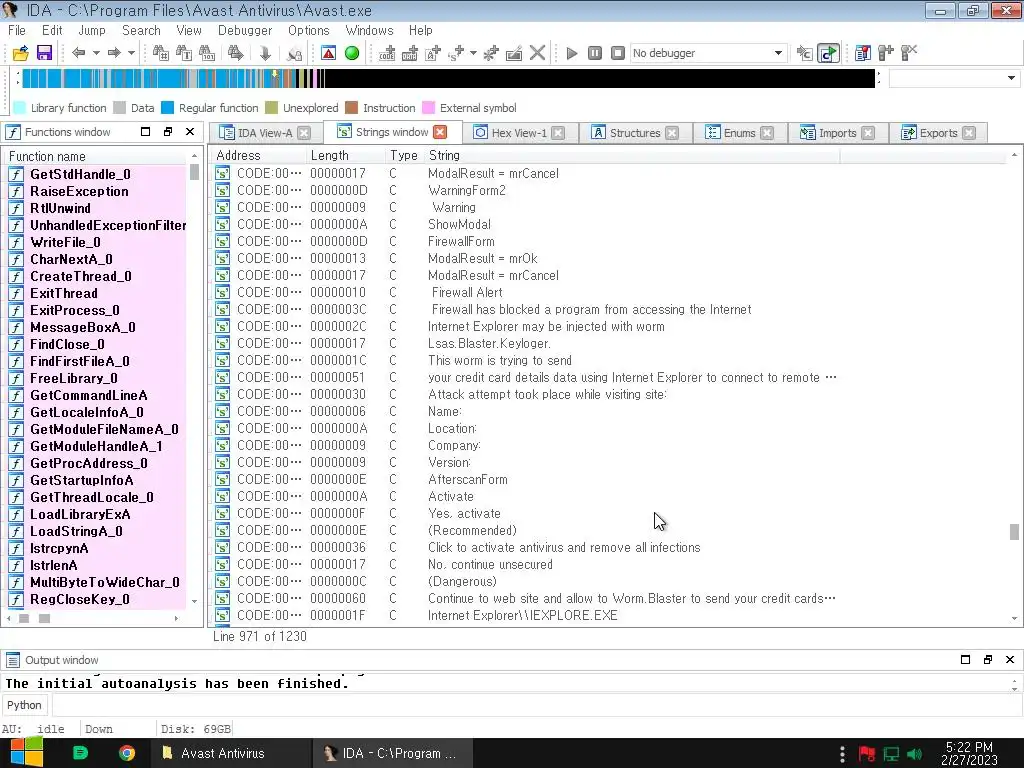Open file using the folder icon
This screenshot has width=1024, height=768.
pyautogui.click(x=21, y=53)
